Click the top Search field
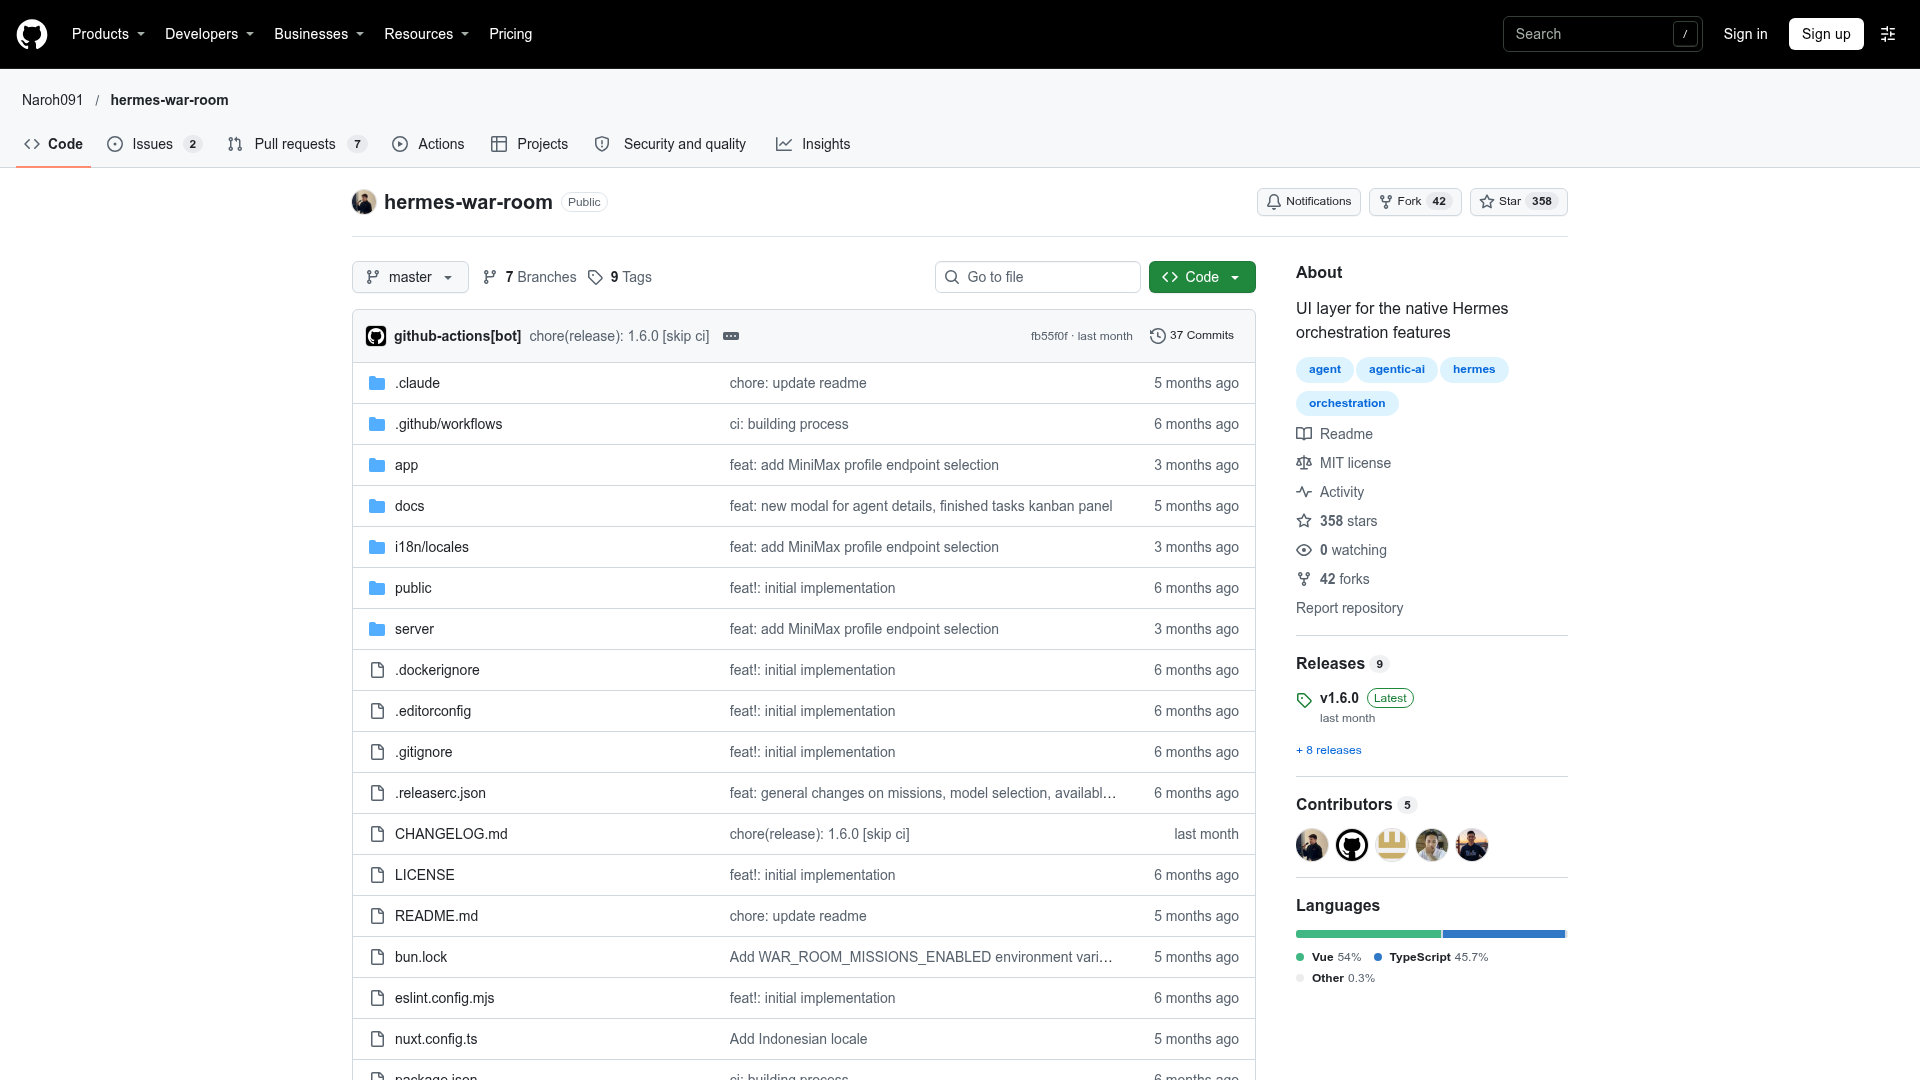1920x1080 pixels. point(1602,34)
